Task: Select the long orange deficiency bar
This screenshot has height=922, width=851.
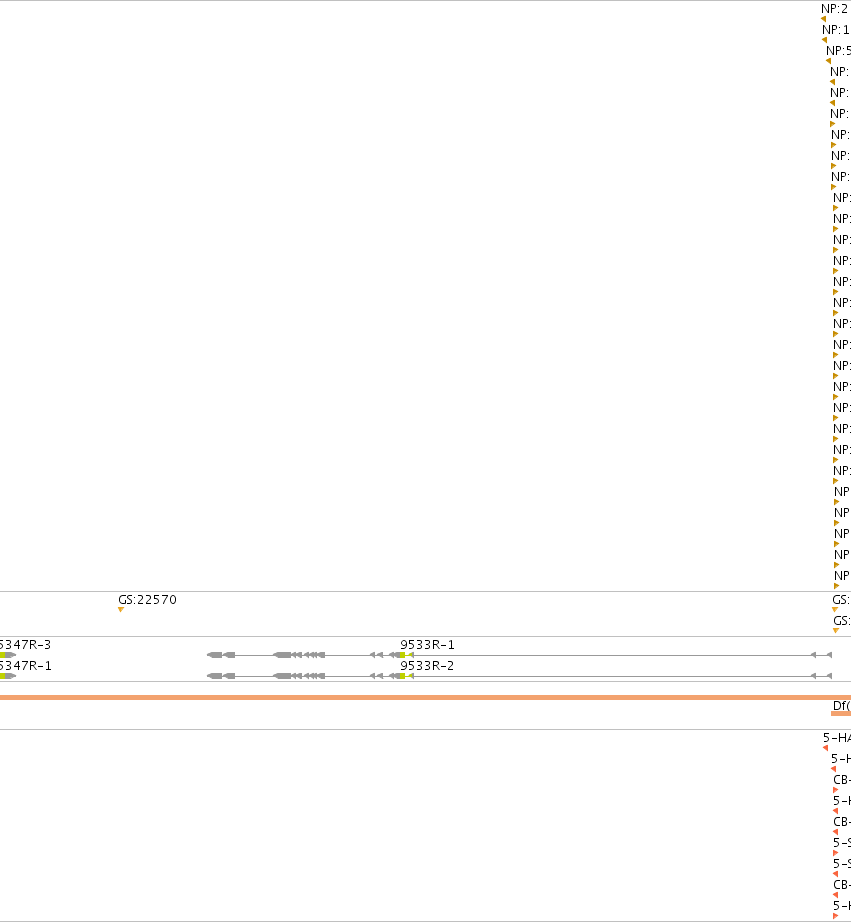Action: click(425, 697)
